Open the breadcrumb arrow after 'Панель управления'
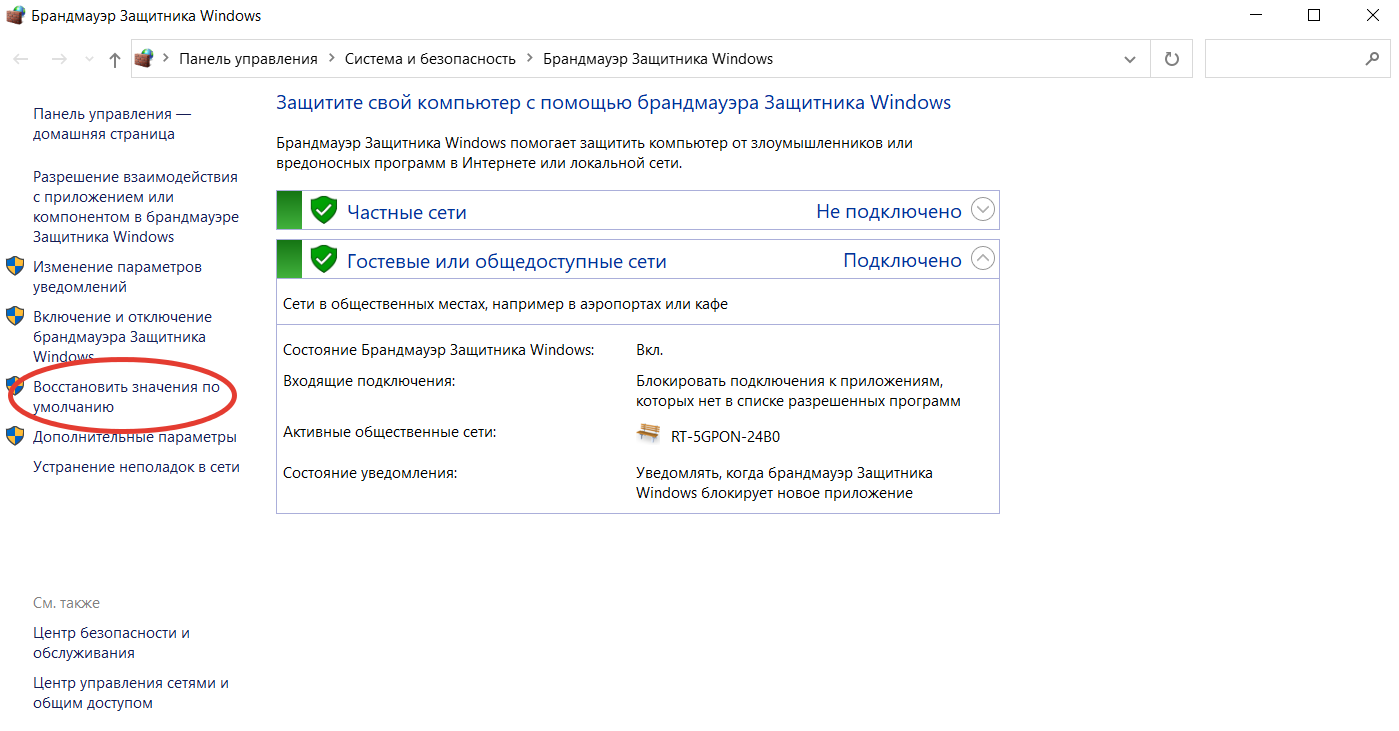The width and height of the screenshot is (1399, 731). (x=331, y=59)
